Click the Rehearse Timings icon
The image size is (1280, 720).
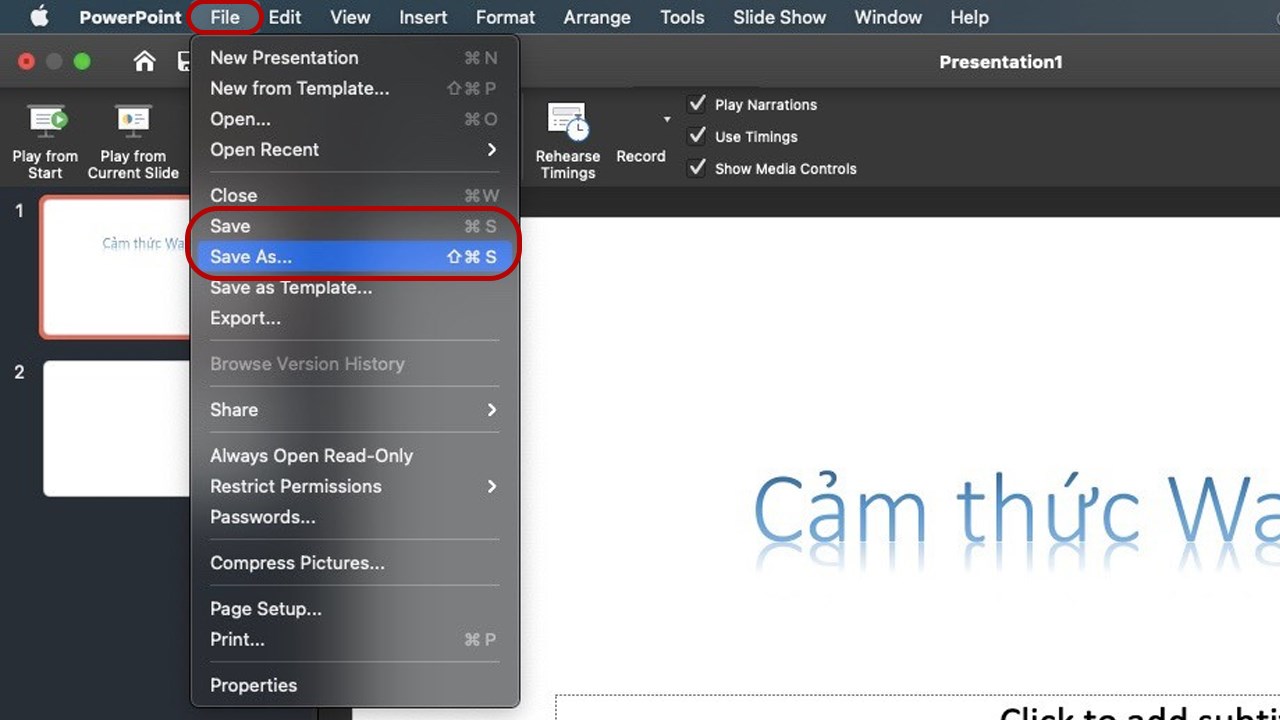pos(568,122)
